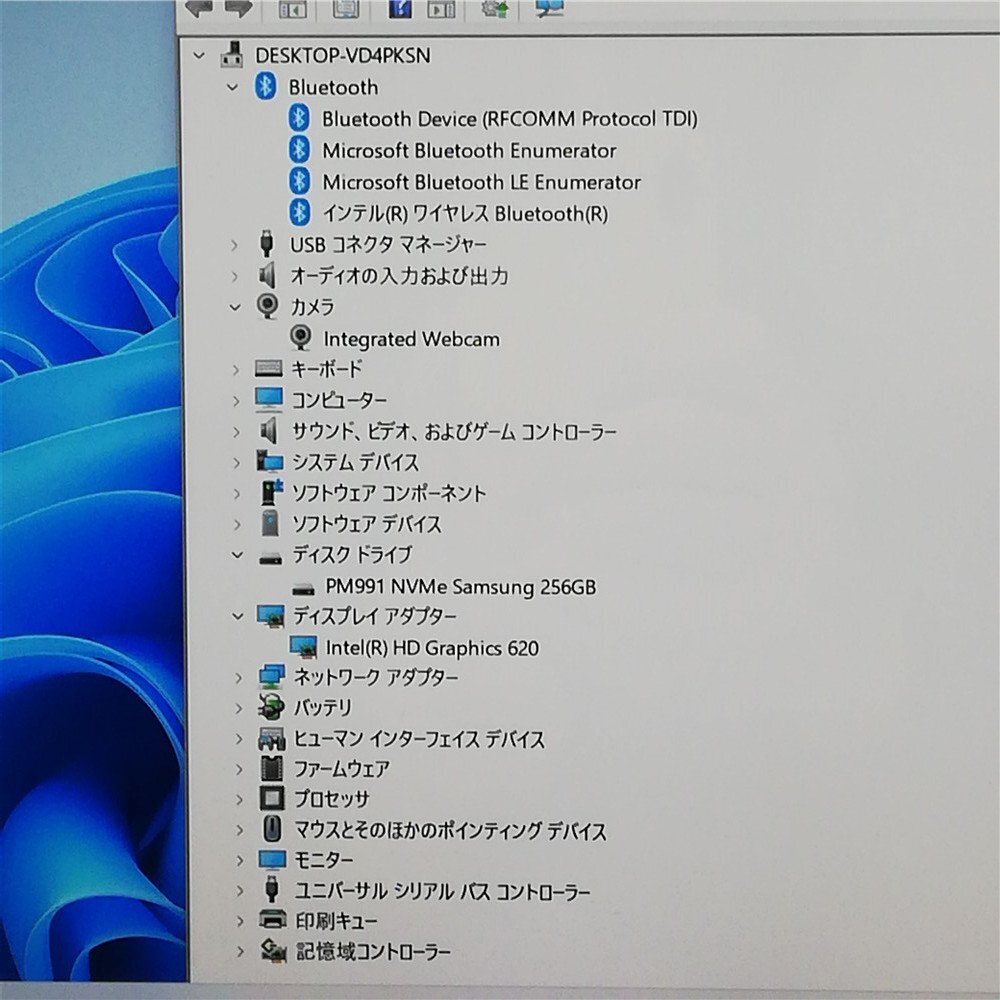Click the ディスプレイ アダプター category icon
1000x1000 pixels.
click(270, 616)
